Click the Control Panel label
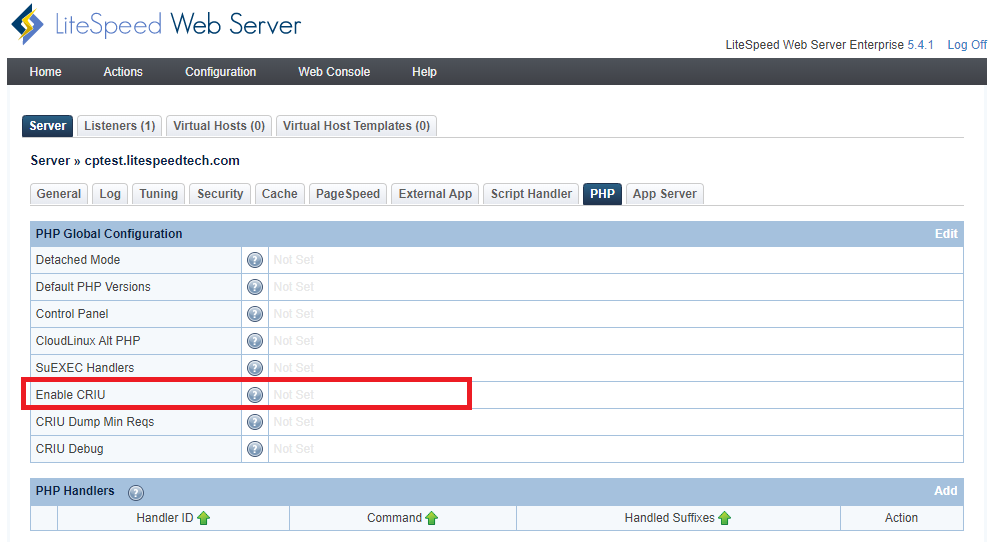This screenshot has width=1003, height=542. click(72, 314)
